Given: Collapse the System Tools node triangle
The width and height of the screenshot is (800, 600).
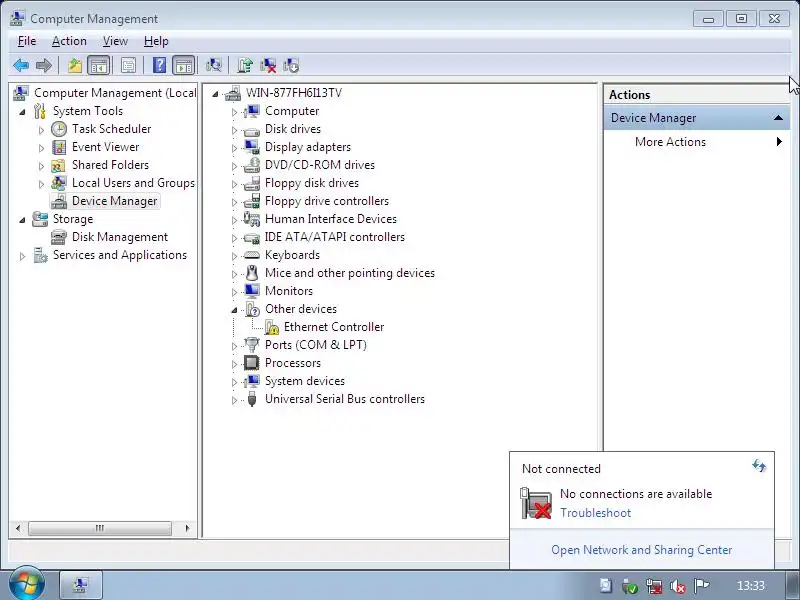Looking at the screenshot, I should coord(22,112).
